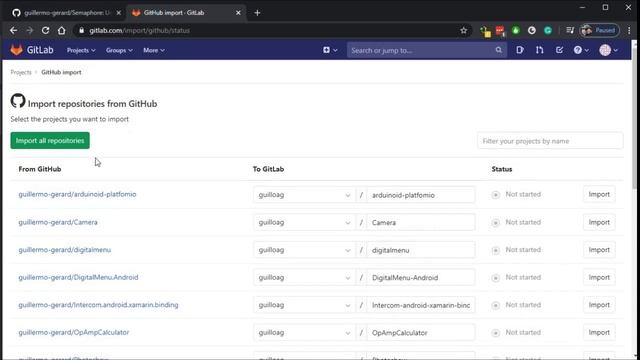Click Import all repositories button

(50, 140)
